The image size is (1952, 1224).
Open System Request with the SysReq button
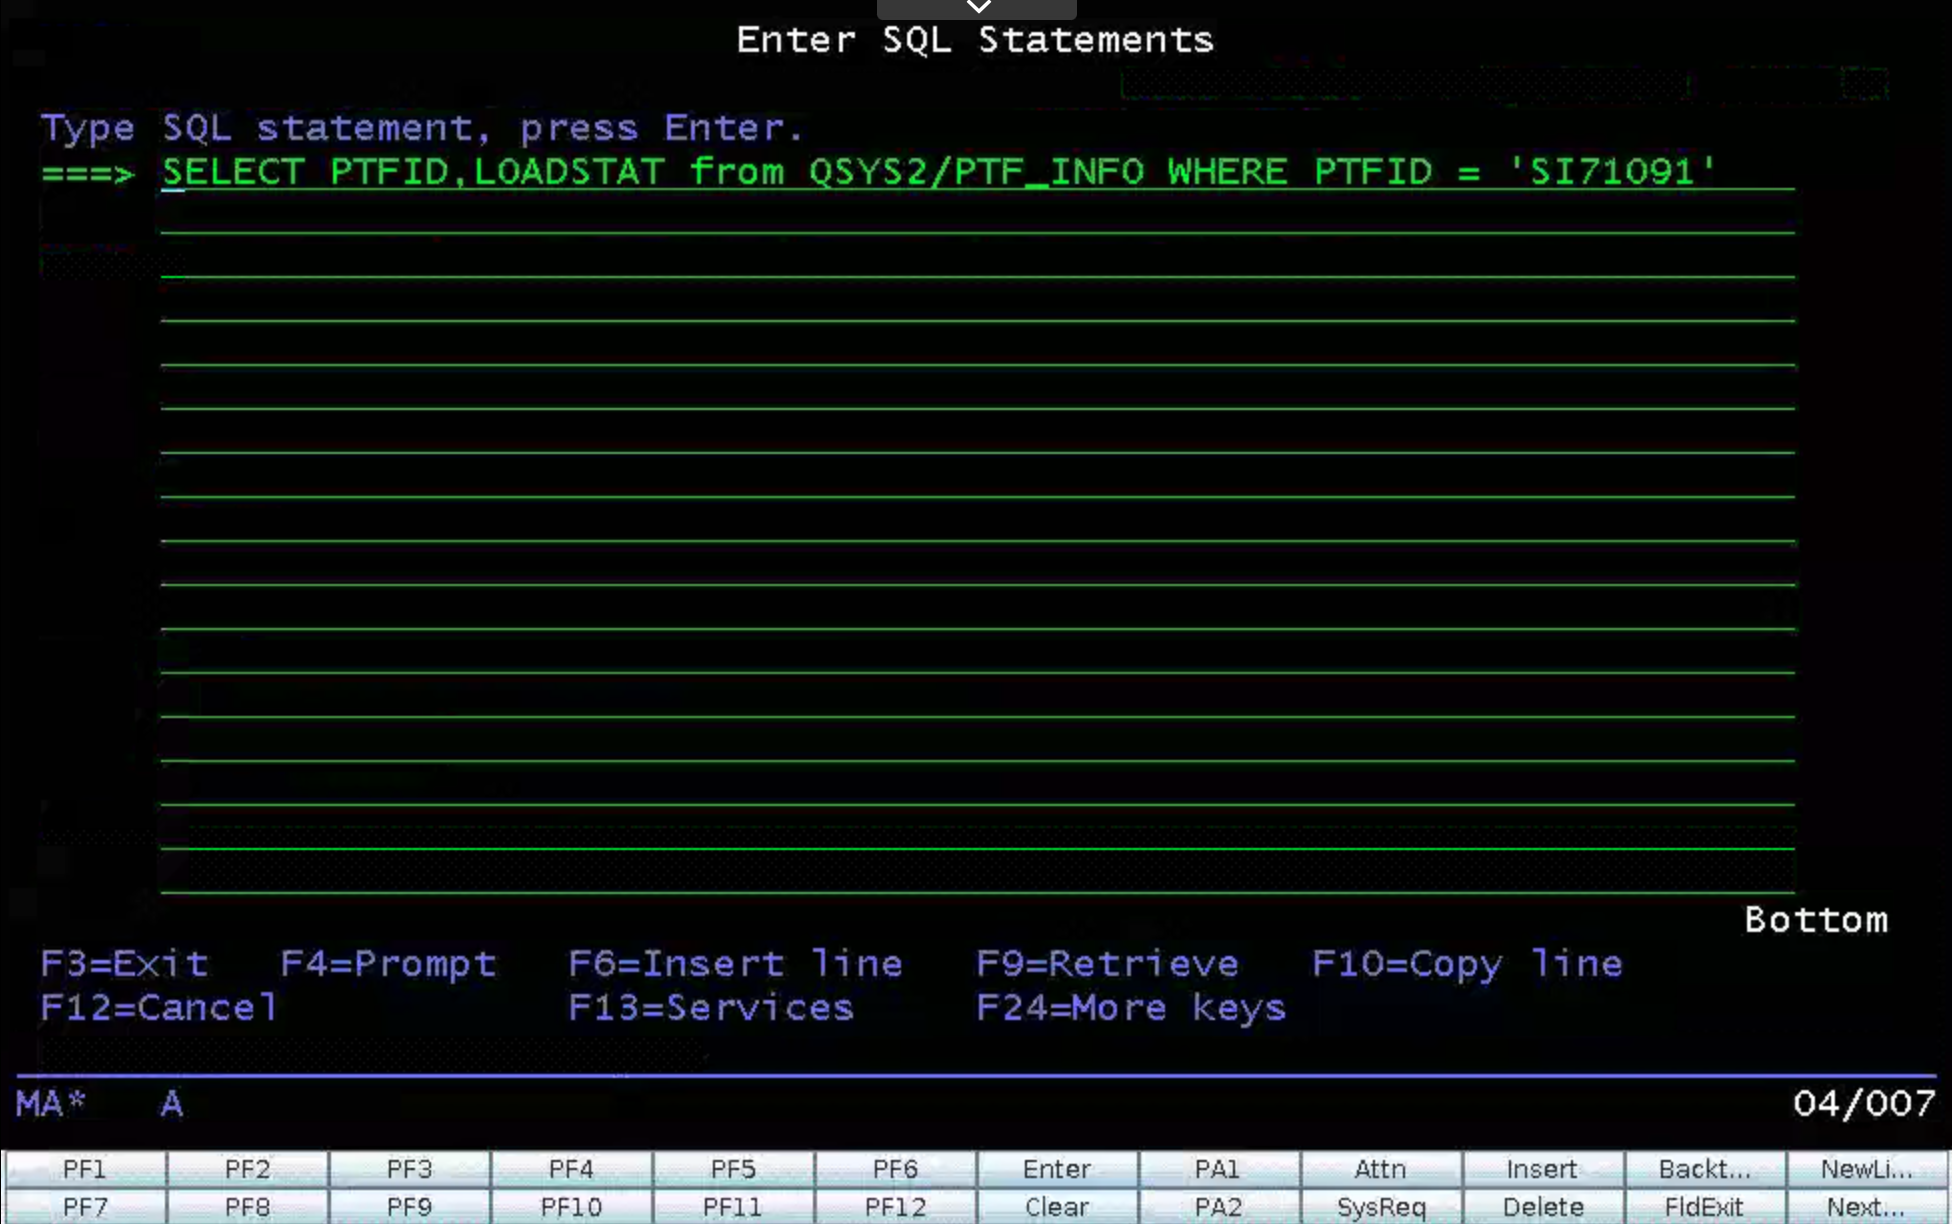[1381, 1206]
